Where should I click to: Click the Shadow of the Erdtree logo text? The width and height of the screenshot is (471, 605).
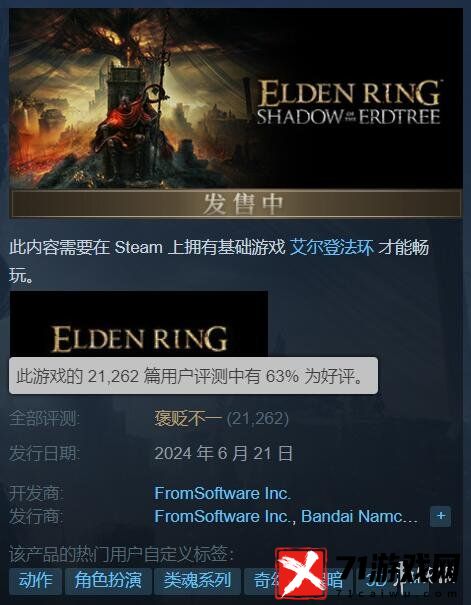tap(349, 102)
